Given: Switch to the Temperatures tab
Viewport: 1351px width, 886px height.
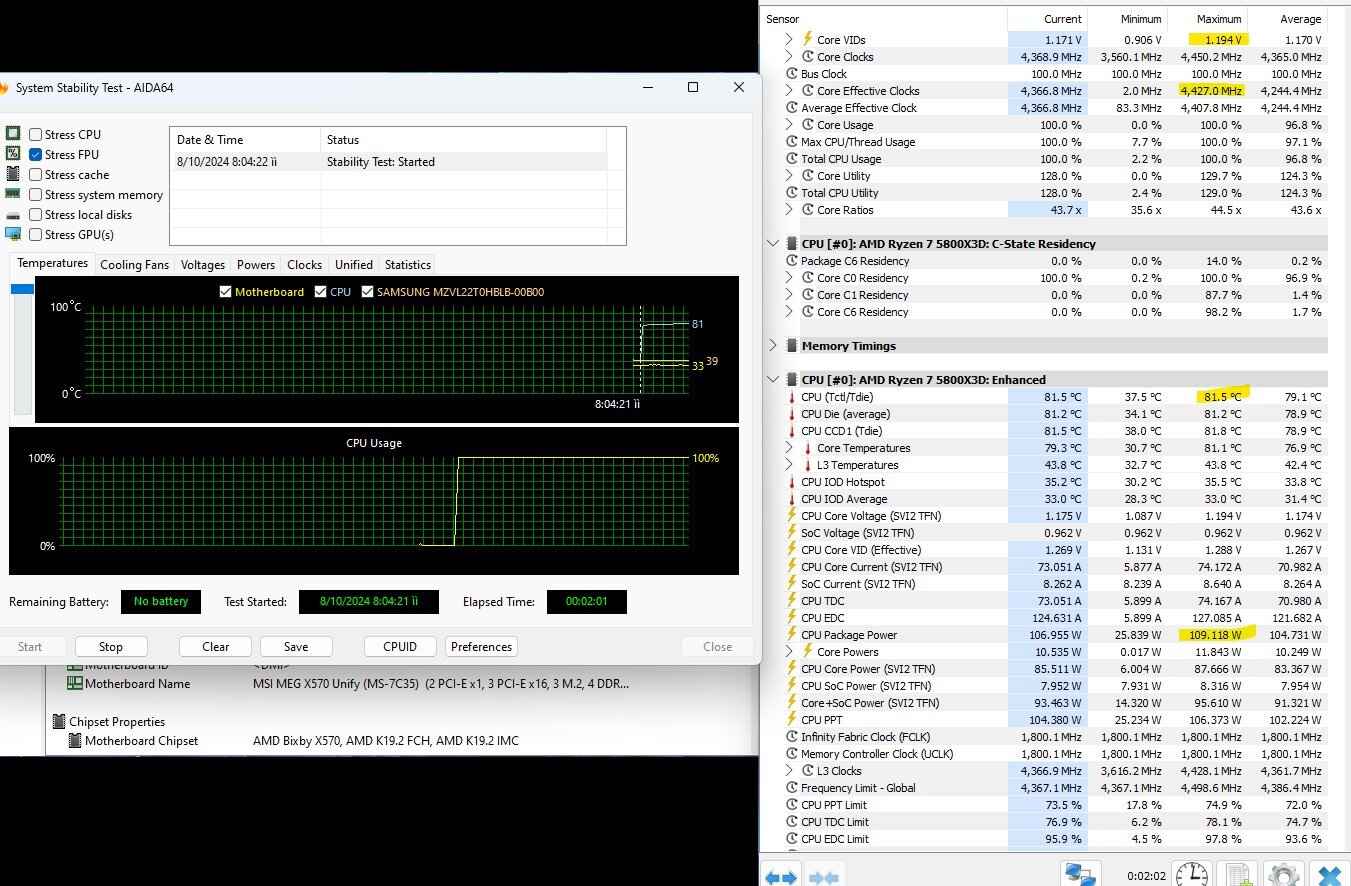Looking at the screenshot, I should pyautogui.click(x=53, y=264).
